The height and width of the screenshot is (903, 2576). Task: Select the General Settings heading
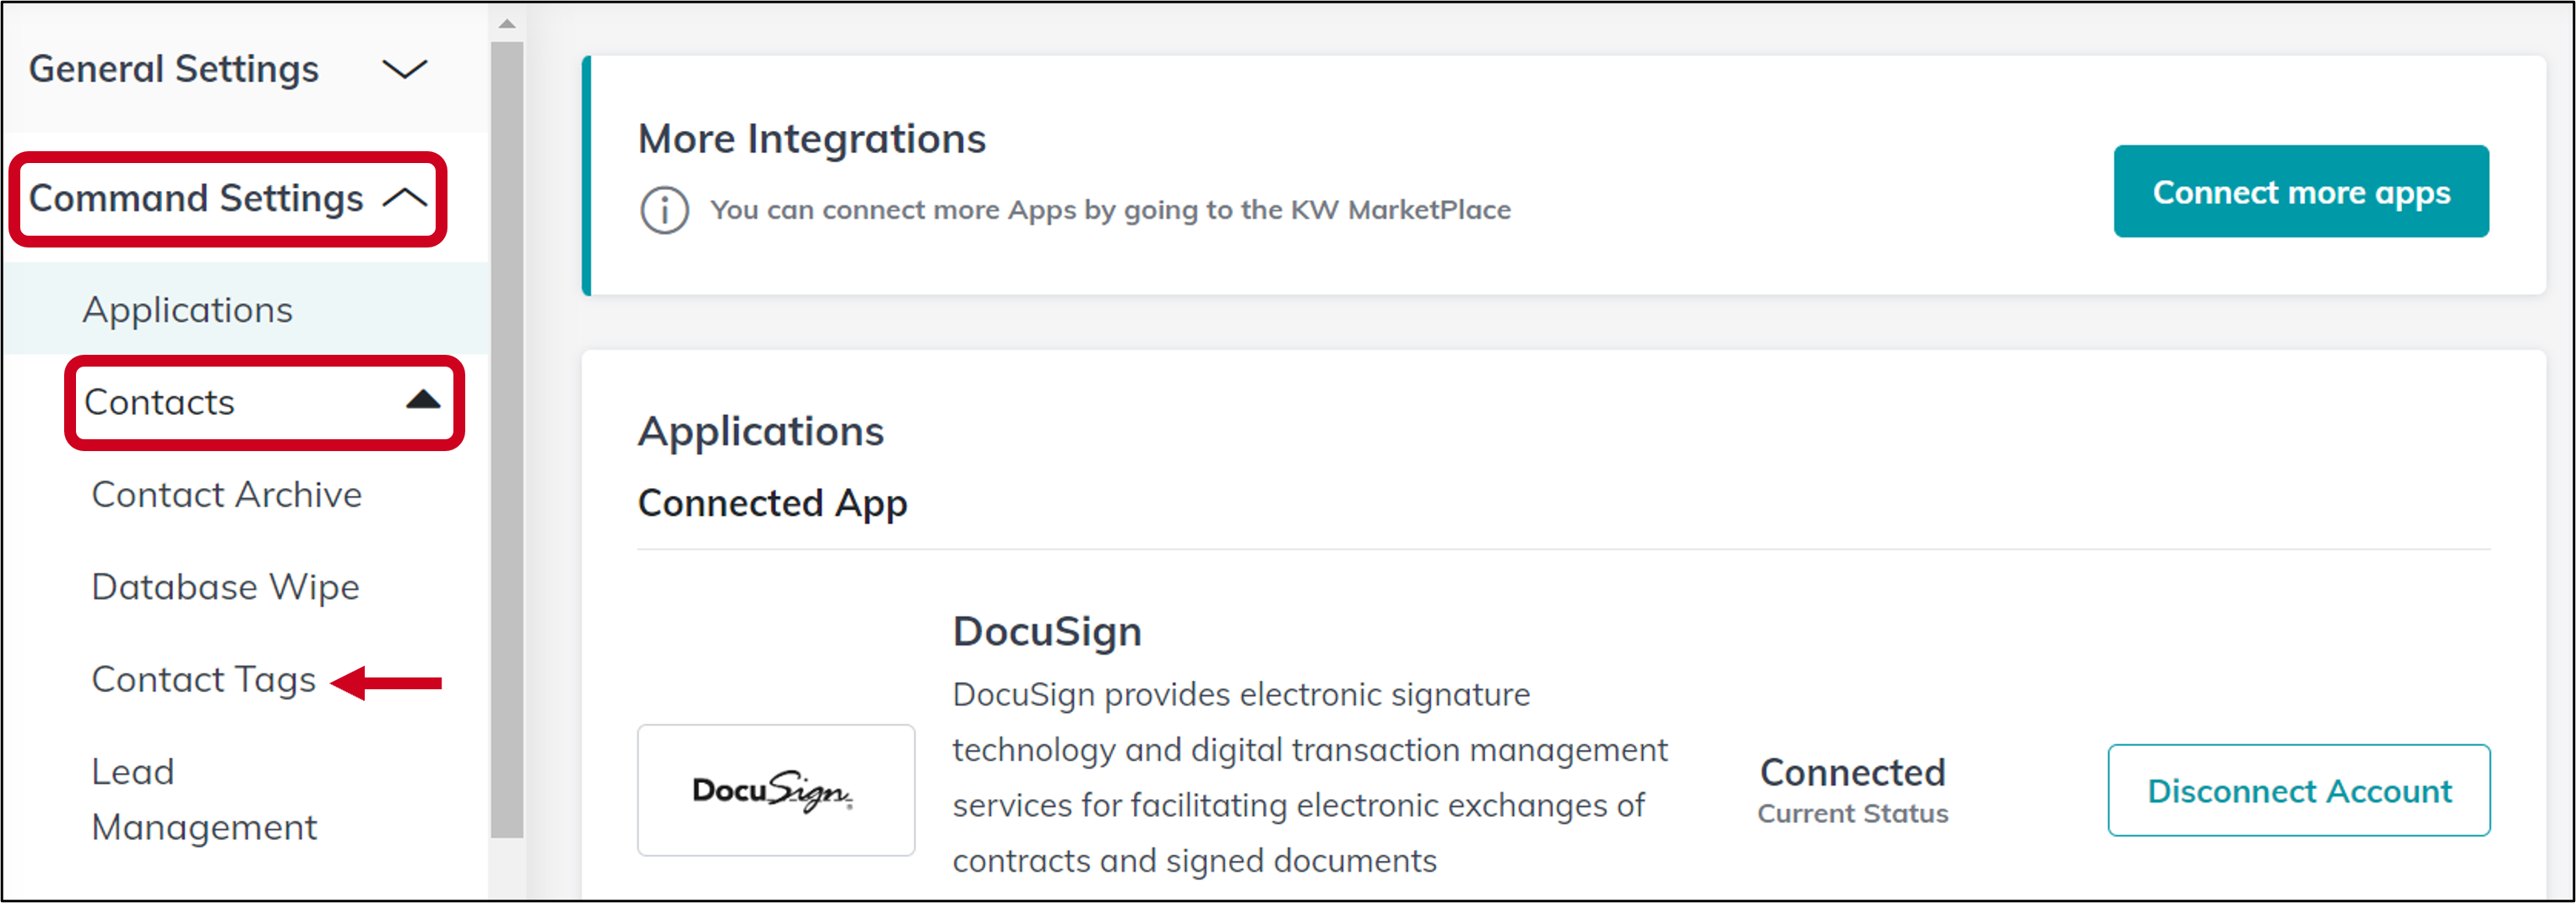coord(174,69)
